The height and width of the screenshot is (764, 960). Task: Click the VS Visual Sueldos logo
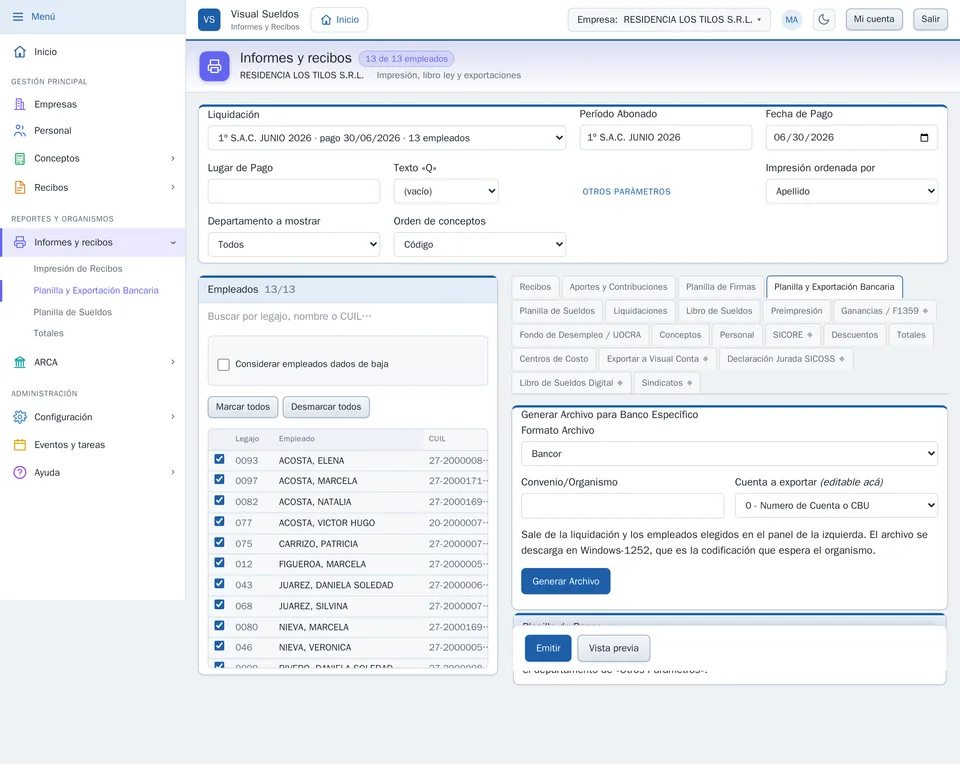point(209,20)
